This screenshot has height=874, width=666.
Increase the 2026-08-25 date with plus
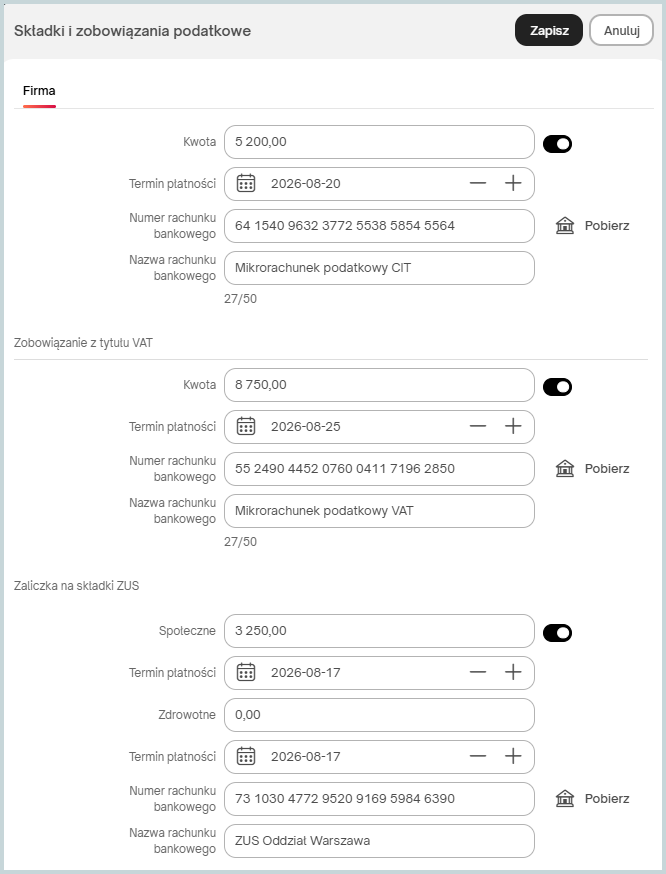[513, 426]
